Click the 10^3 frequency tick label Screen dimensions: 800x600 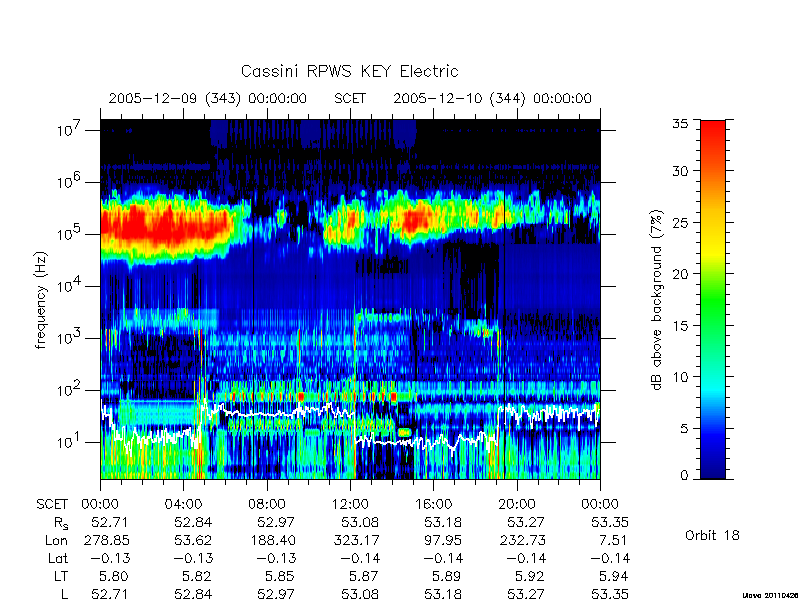click(68, 337)
